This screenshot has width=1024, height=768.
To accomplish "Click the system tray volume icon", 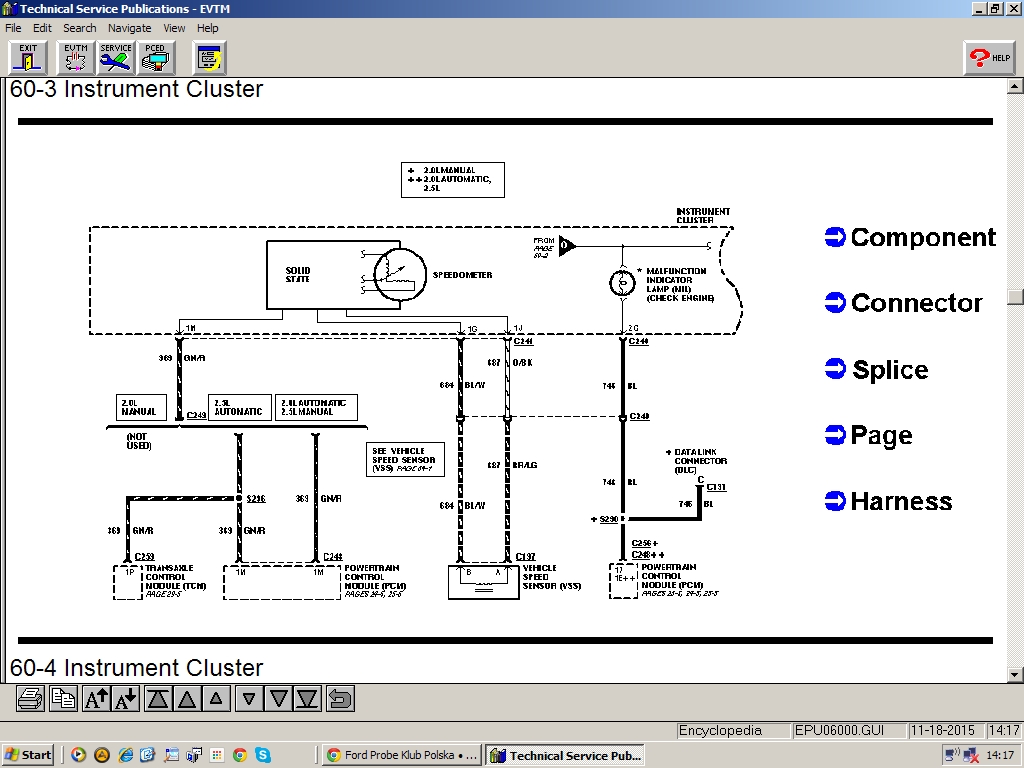I will pos(952,755).
